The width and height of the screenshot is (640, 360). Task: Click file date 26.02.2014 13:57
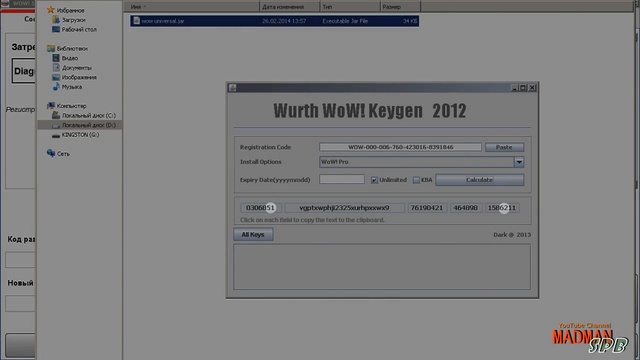(x=284, y=21)
